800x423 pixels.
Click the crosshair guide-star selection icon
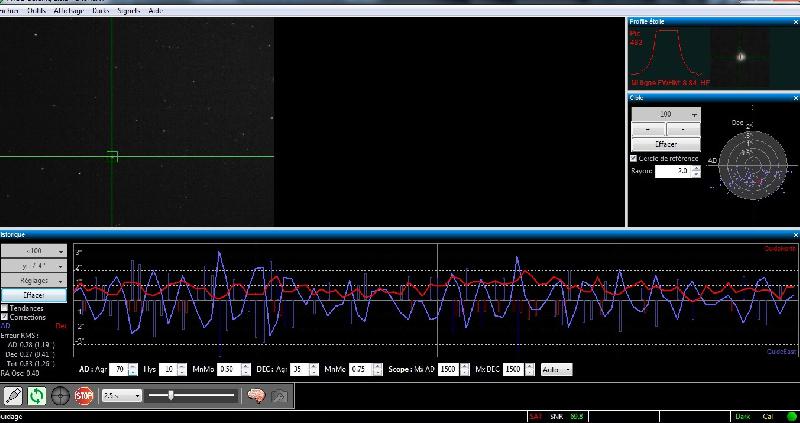(60, 395)
